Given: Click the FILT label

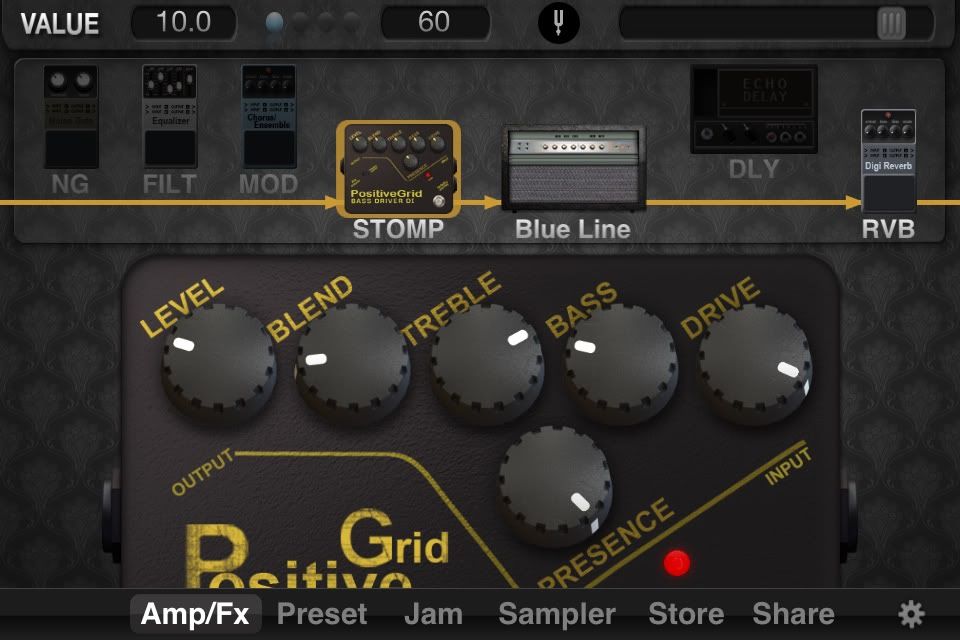Looking at the screenshot, I should click(x=170, y=184).
